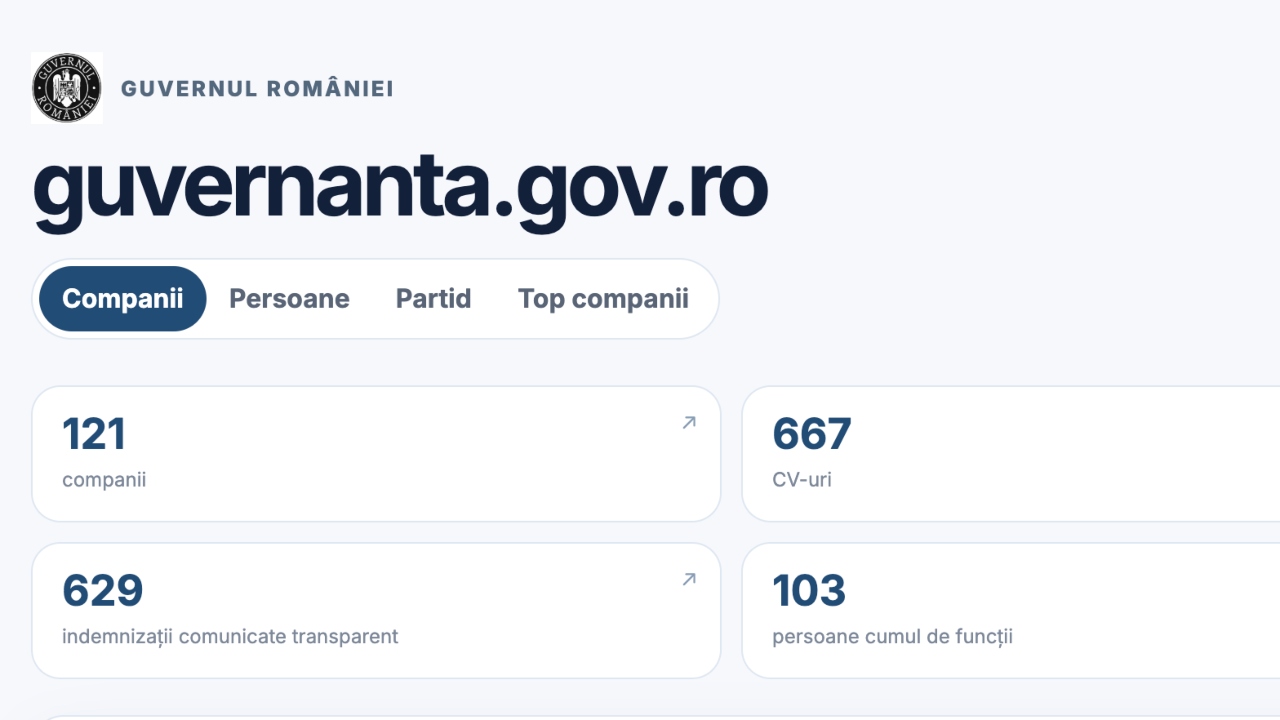Switch to the Persoane tab
The width and height of the screenshot is (1280, 720).
click(289, 299)
